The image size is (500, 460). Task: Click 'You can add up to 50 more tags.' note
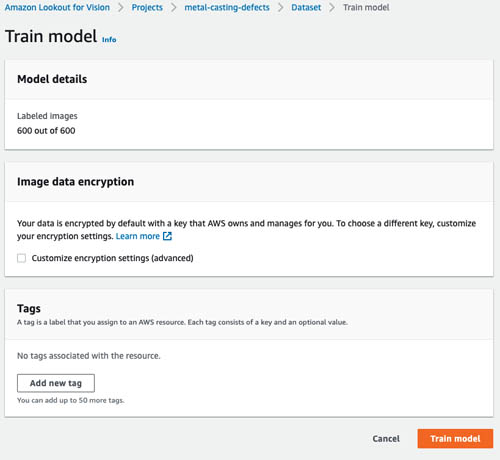pos(71,400)
